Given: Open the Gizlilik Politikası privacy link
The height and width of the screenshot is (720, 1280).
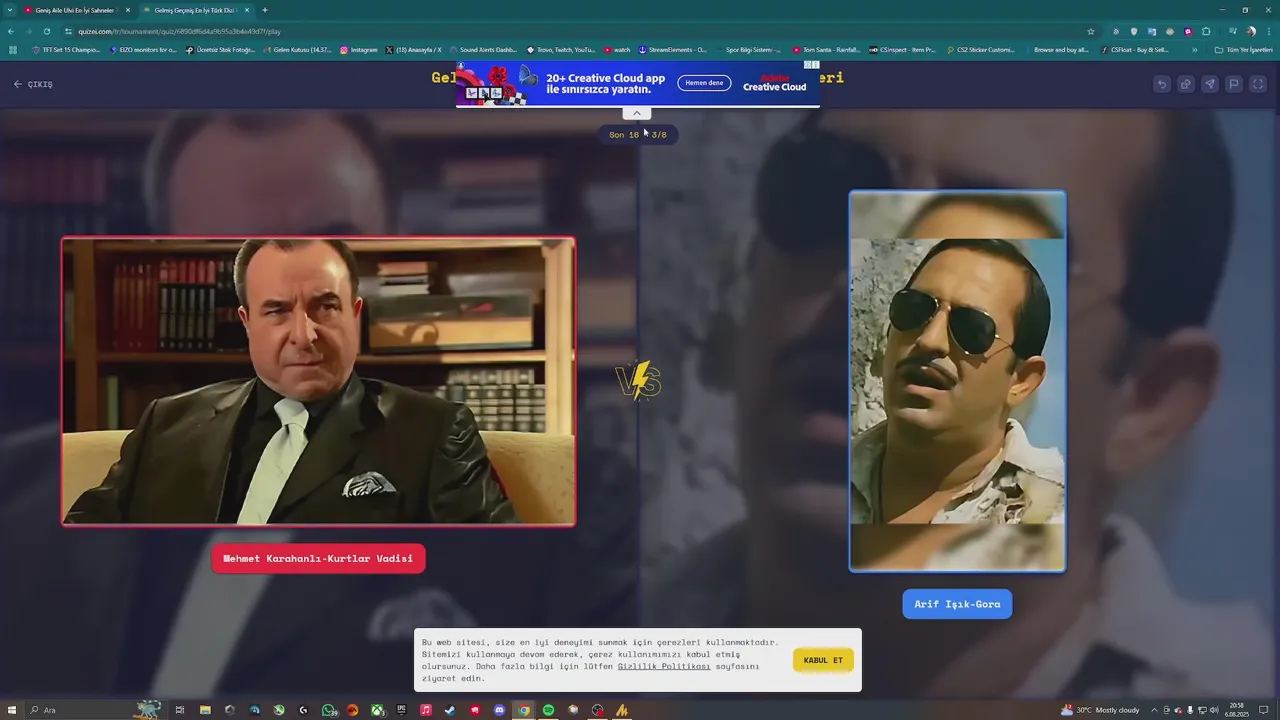Looking at the screenshot, I should 664,666.
